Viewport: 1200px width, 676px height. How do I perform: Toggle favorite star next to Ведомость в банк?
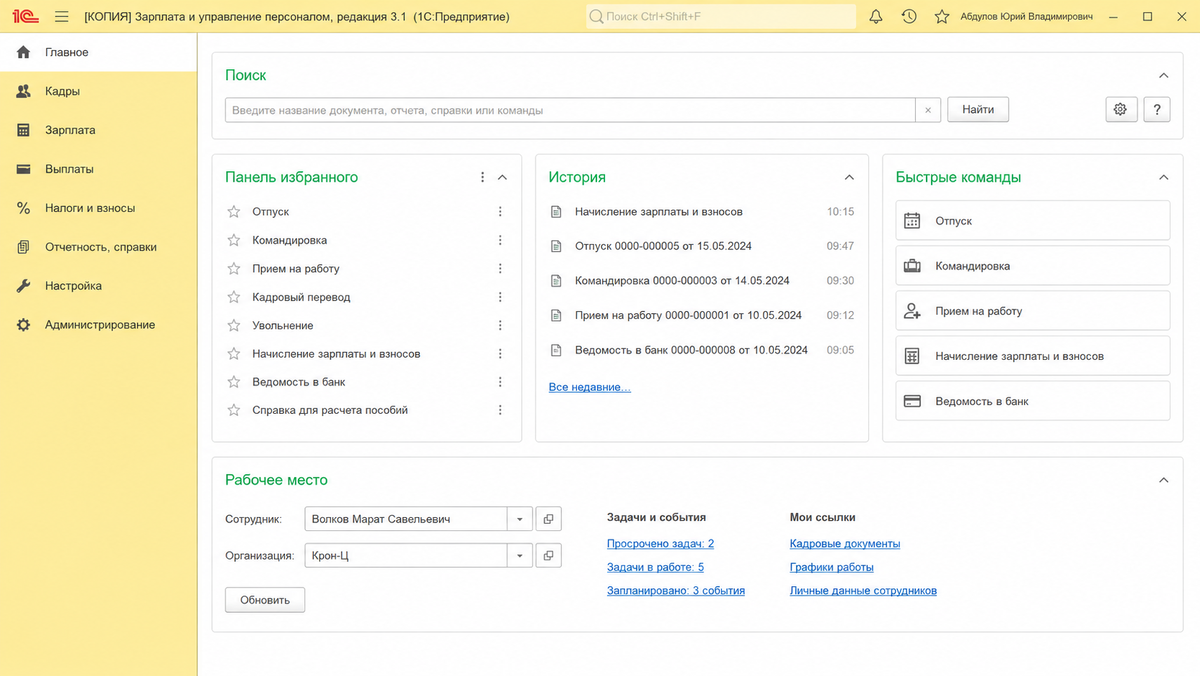click(234, 382)
